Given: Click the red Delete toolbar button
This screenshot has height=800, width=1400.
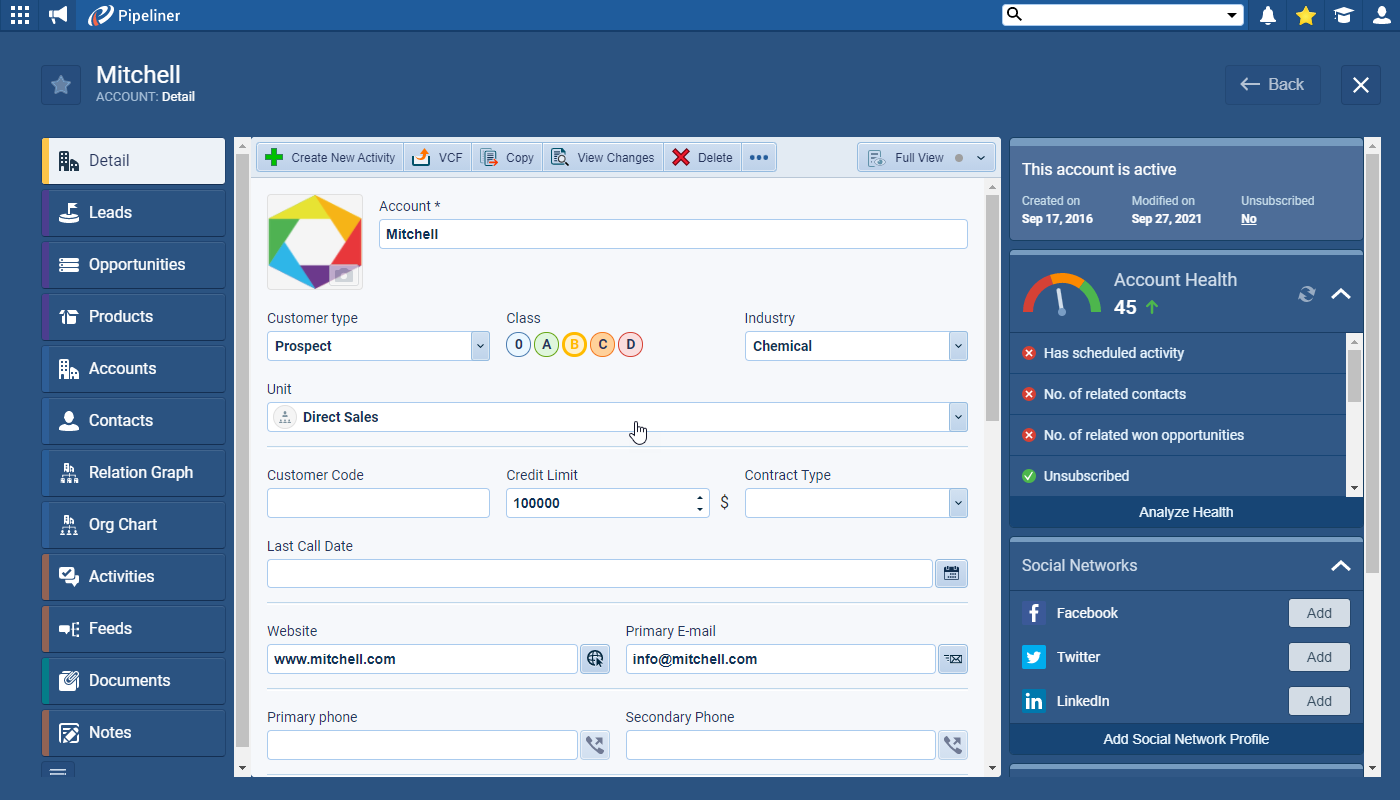Looking at the screenshot, I should pyautogui.click(x=702, y=158).
